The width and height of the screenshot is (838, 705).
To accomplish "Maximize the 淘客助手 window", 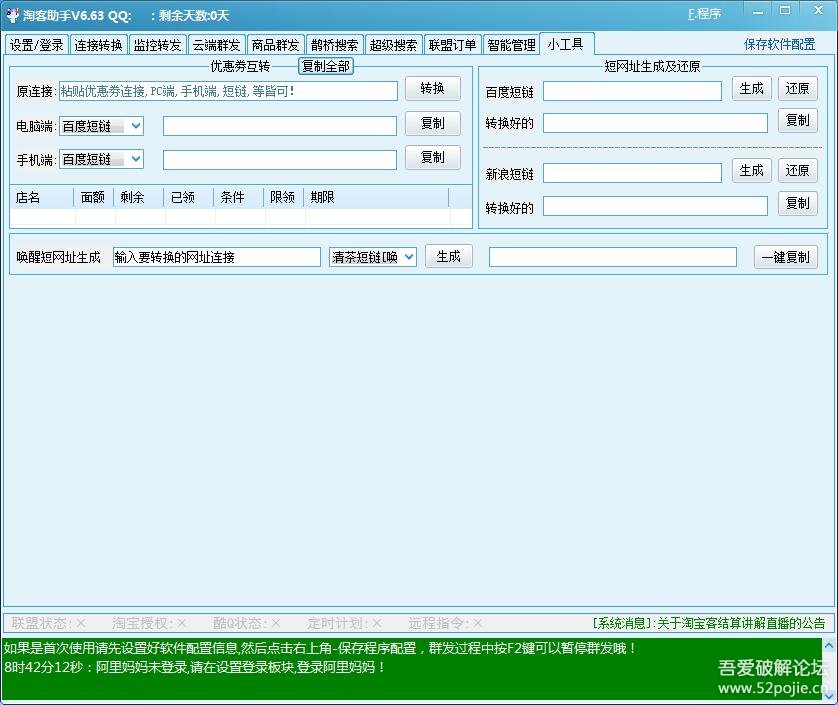I will [785, 11].
